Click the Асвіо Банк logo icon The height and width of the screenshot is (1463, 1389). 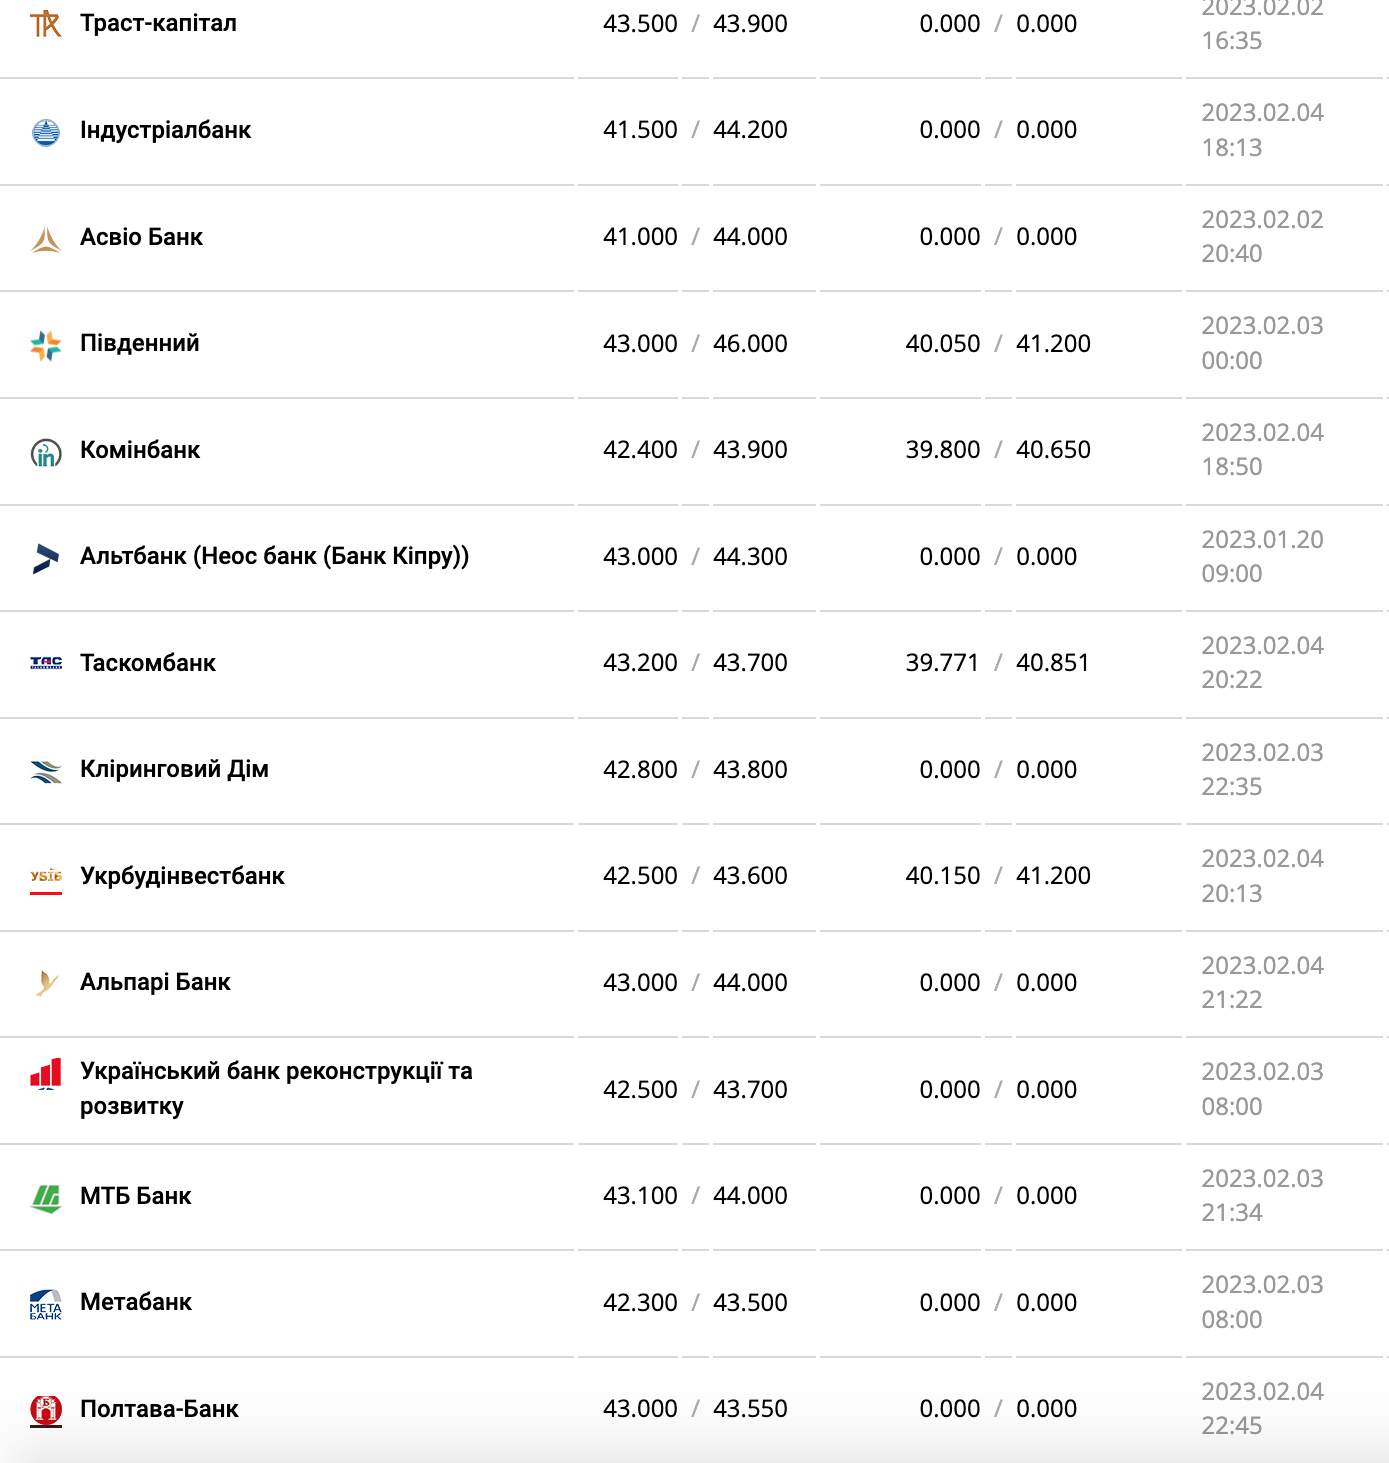click(x=46, y=238)
